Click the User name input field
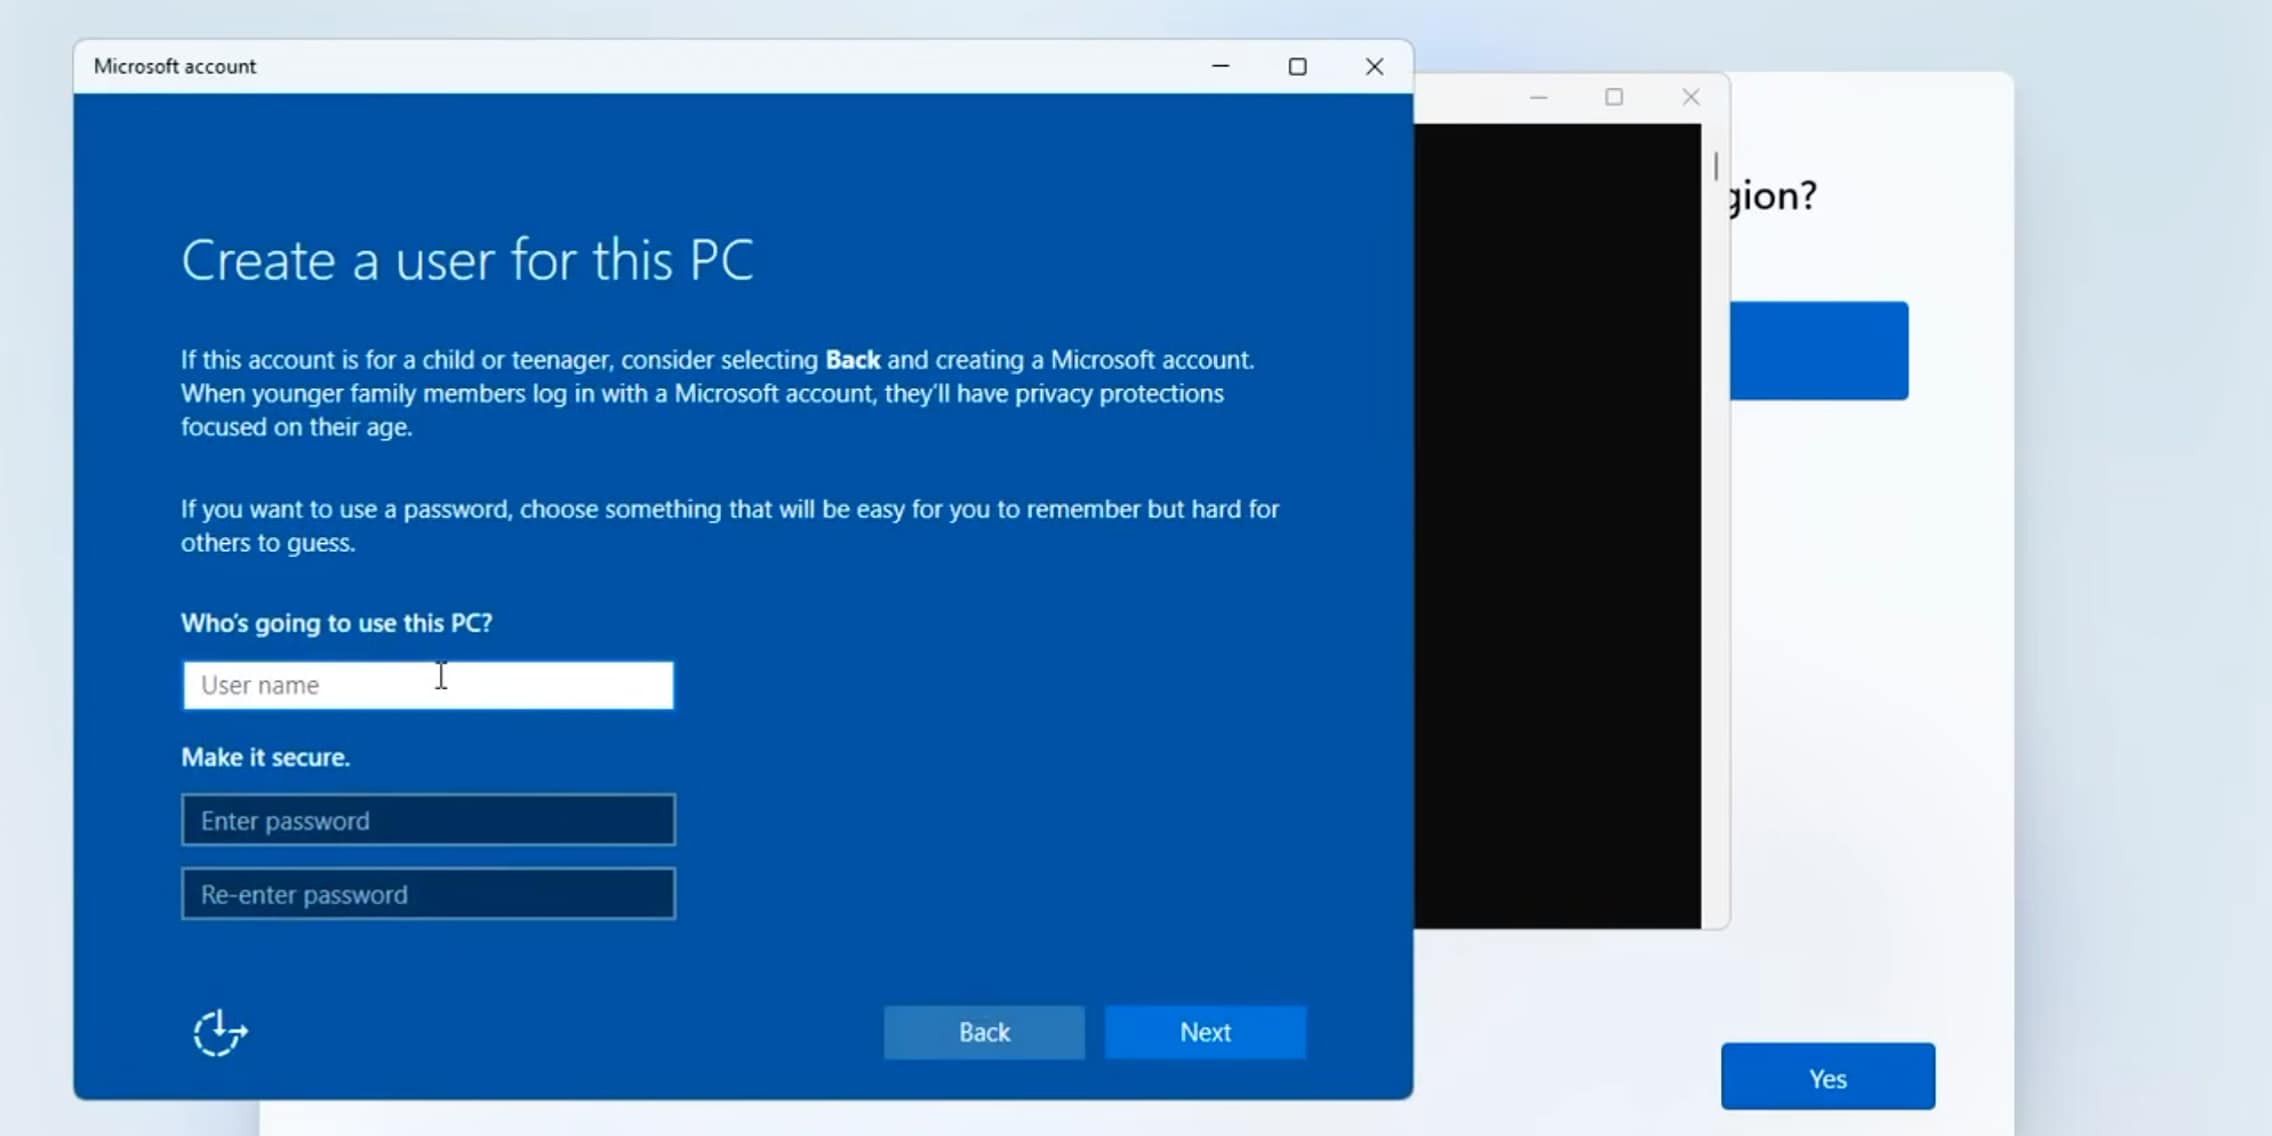 (428, 685)
